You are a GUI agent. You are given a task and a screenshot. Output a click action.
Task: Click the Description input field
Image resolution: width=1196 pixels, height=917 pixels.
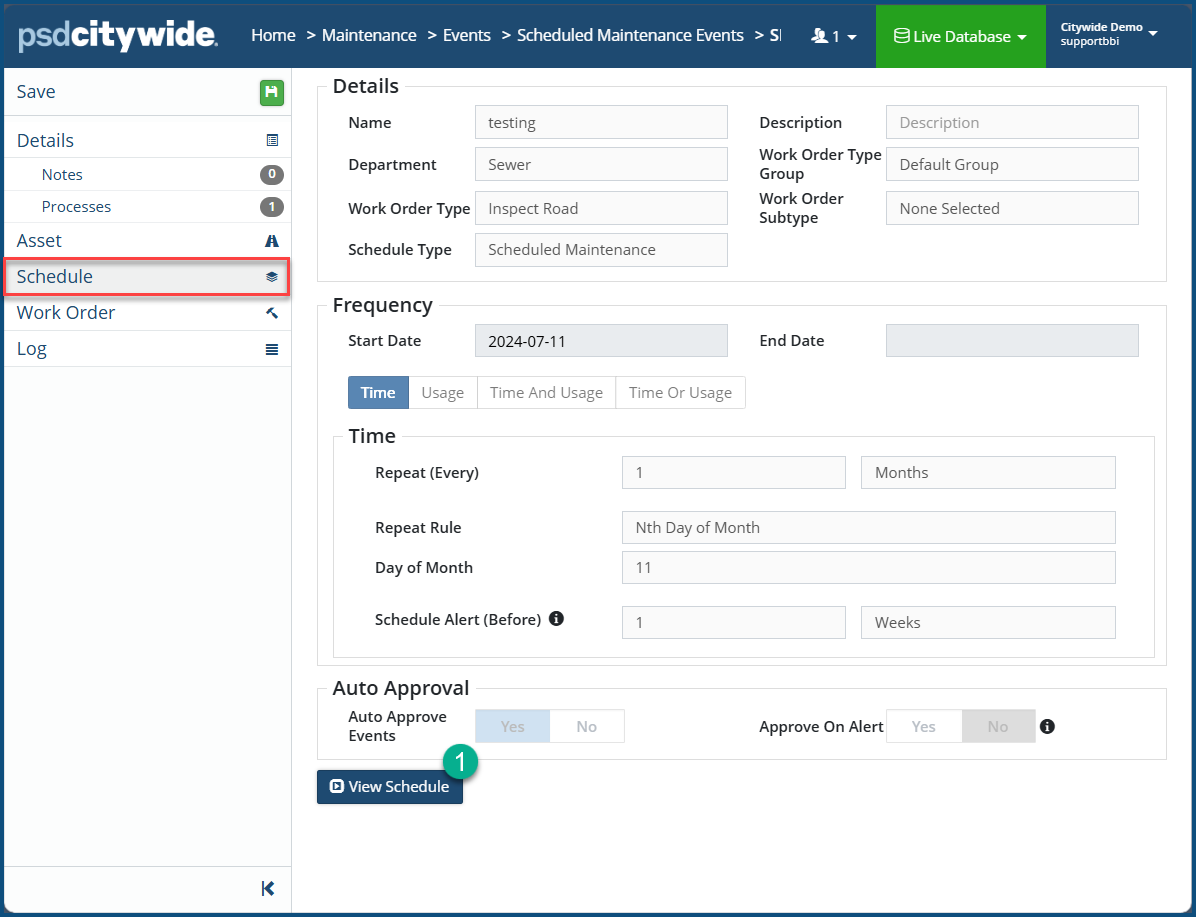[1012, 122]
